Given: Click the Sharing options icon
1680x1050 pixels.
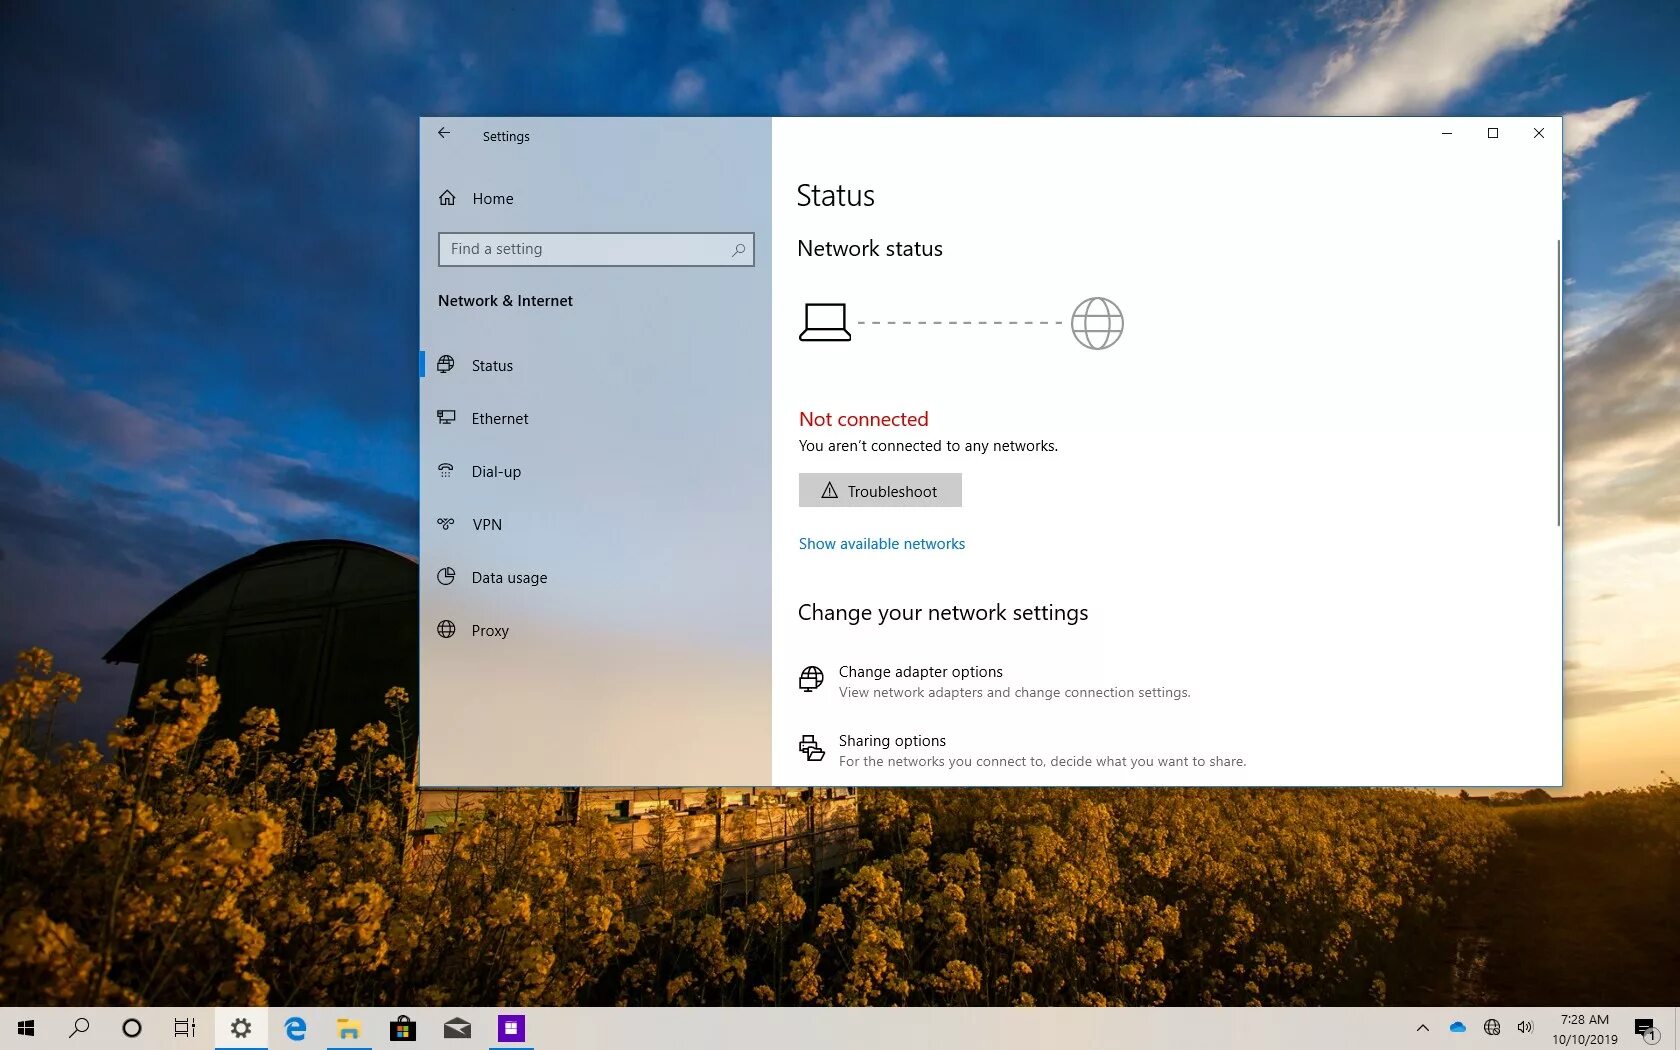Looking at the screenshot, I should [x=810, y=748].
